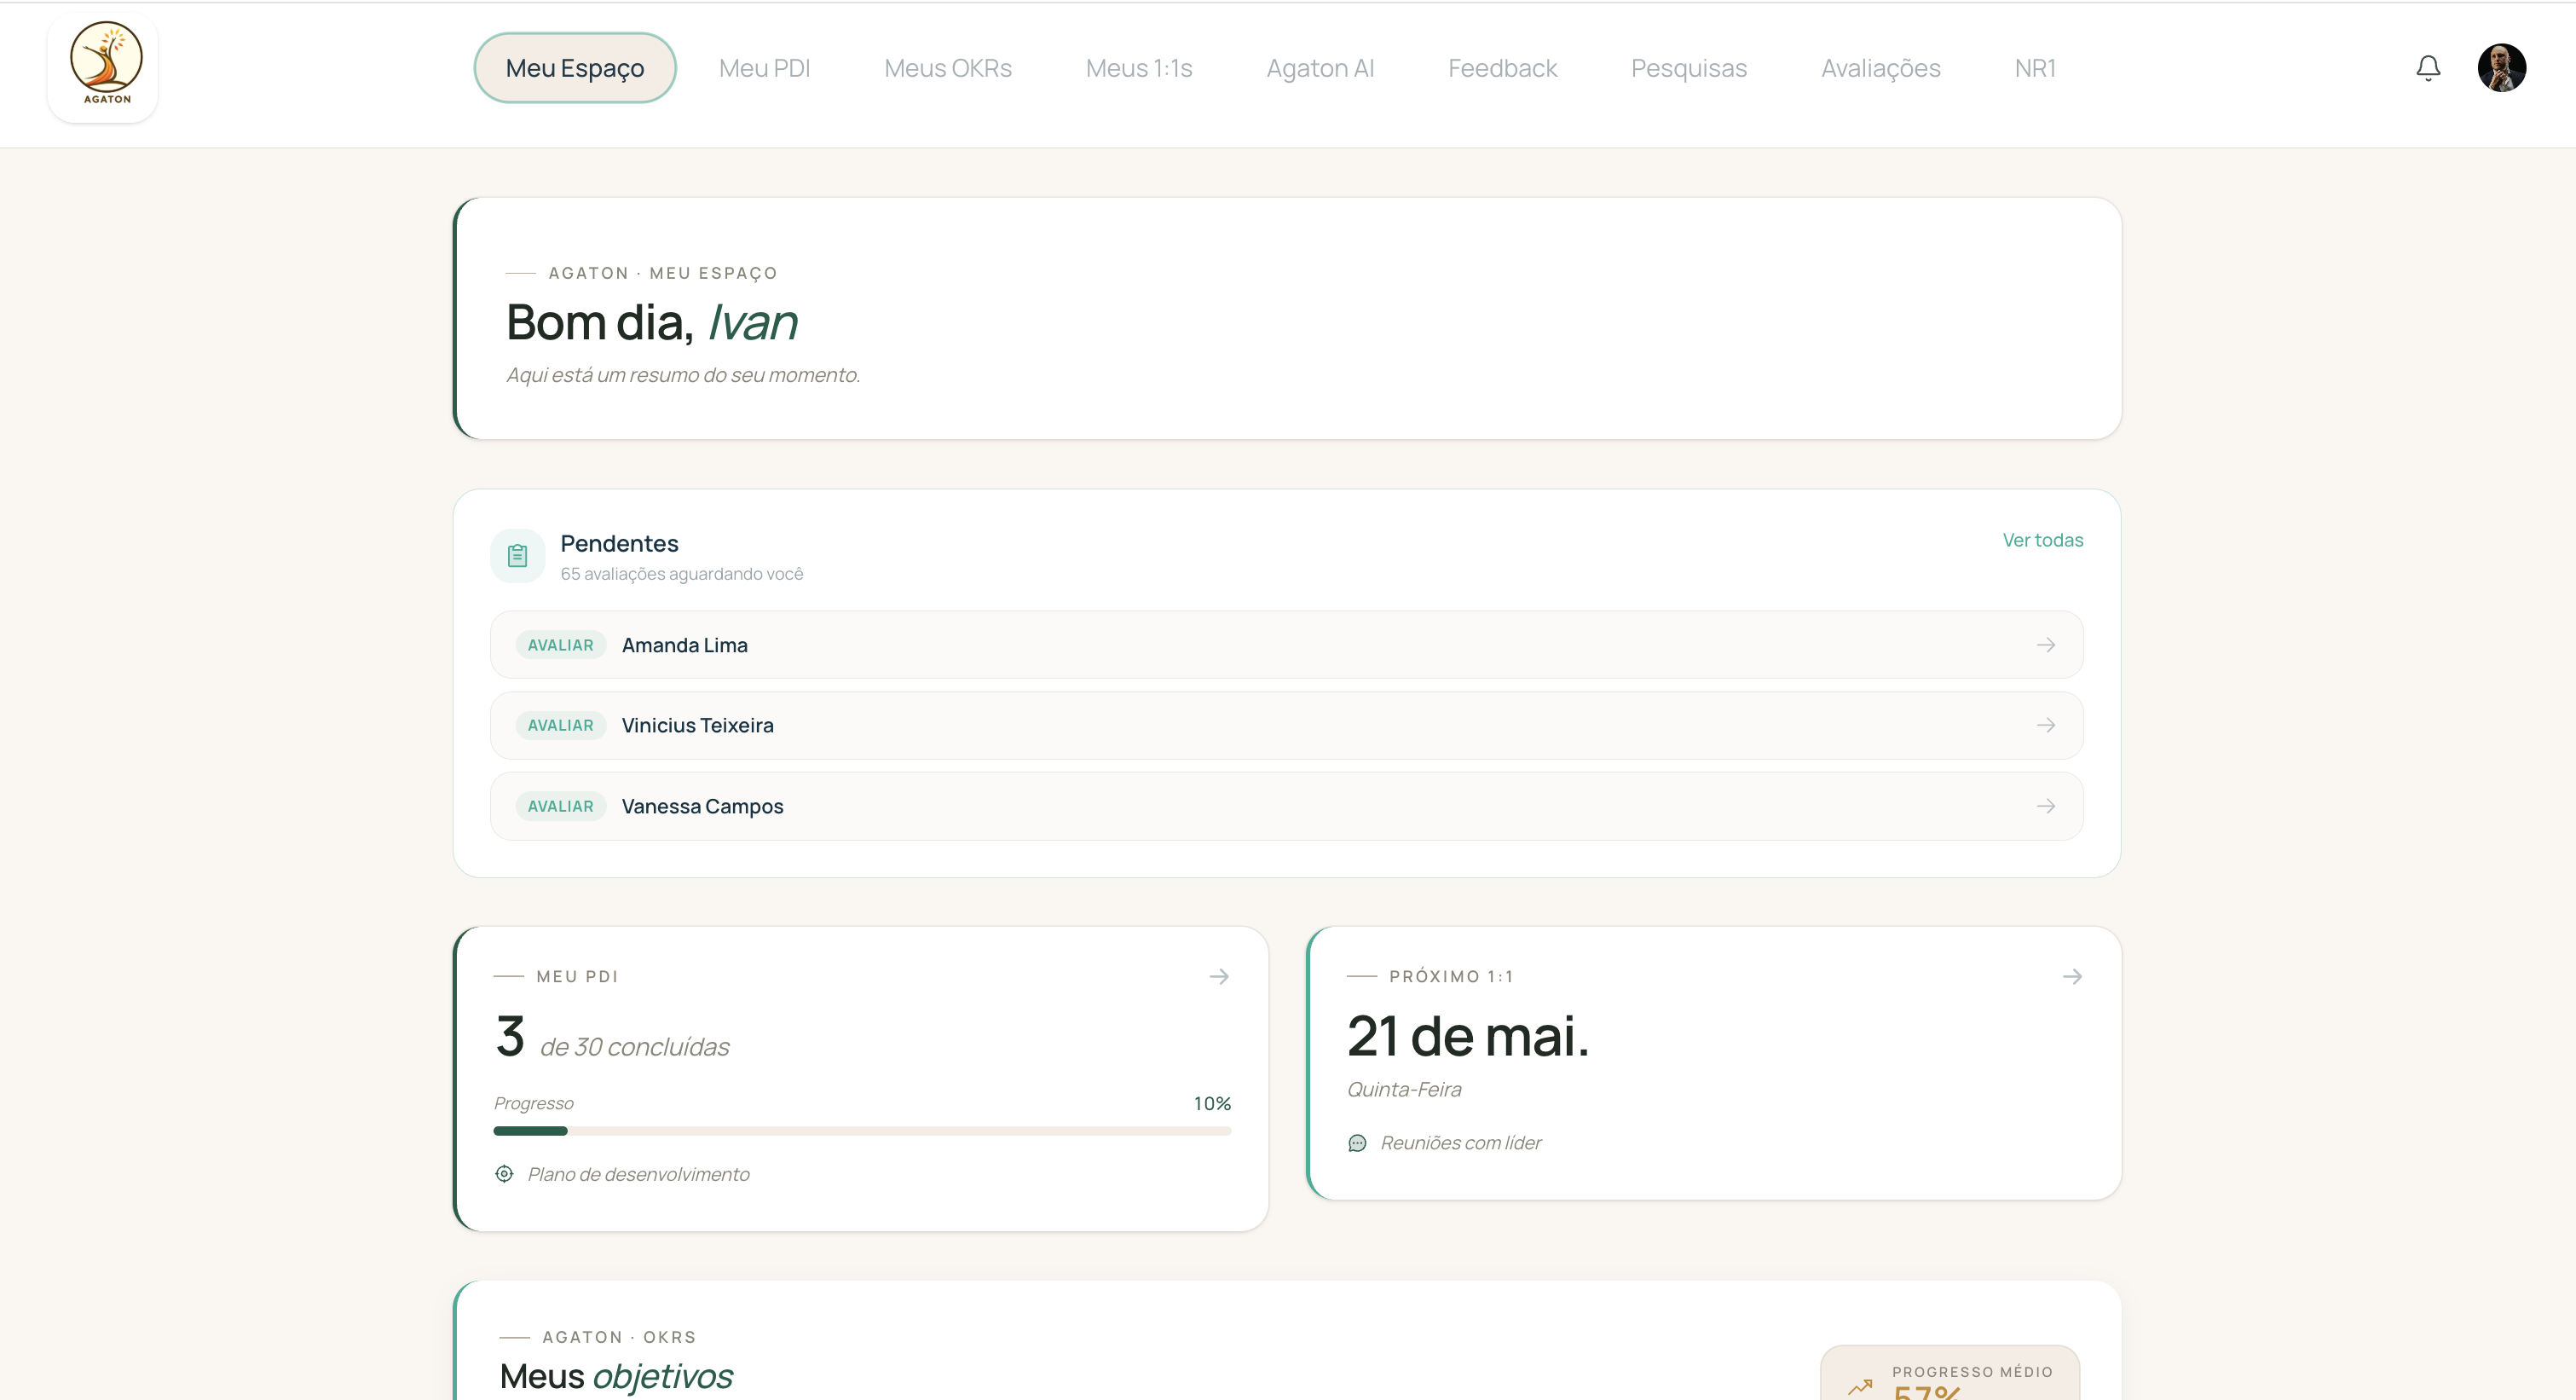
Task: Click the Pendentes clipboard icon
Action: (517, 556)
